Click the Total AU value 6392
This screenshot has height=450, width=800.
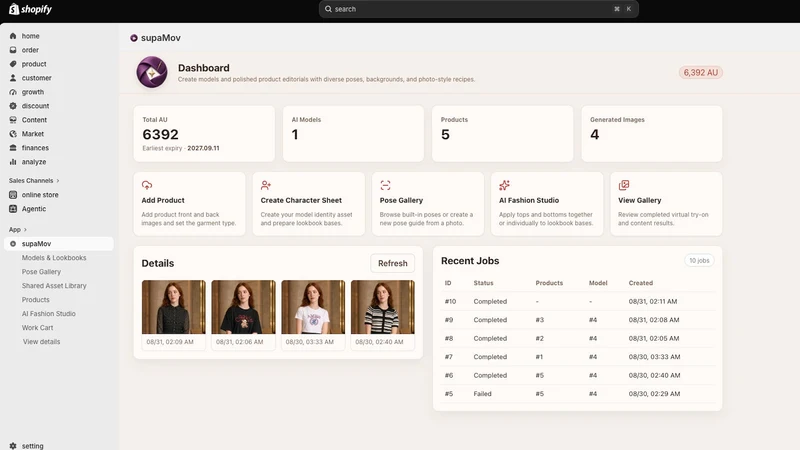tap(160, 134)
